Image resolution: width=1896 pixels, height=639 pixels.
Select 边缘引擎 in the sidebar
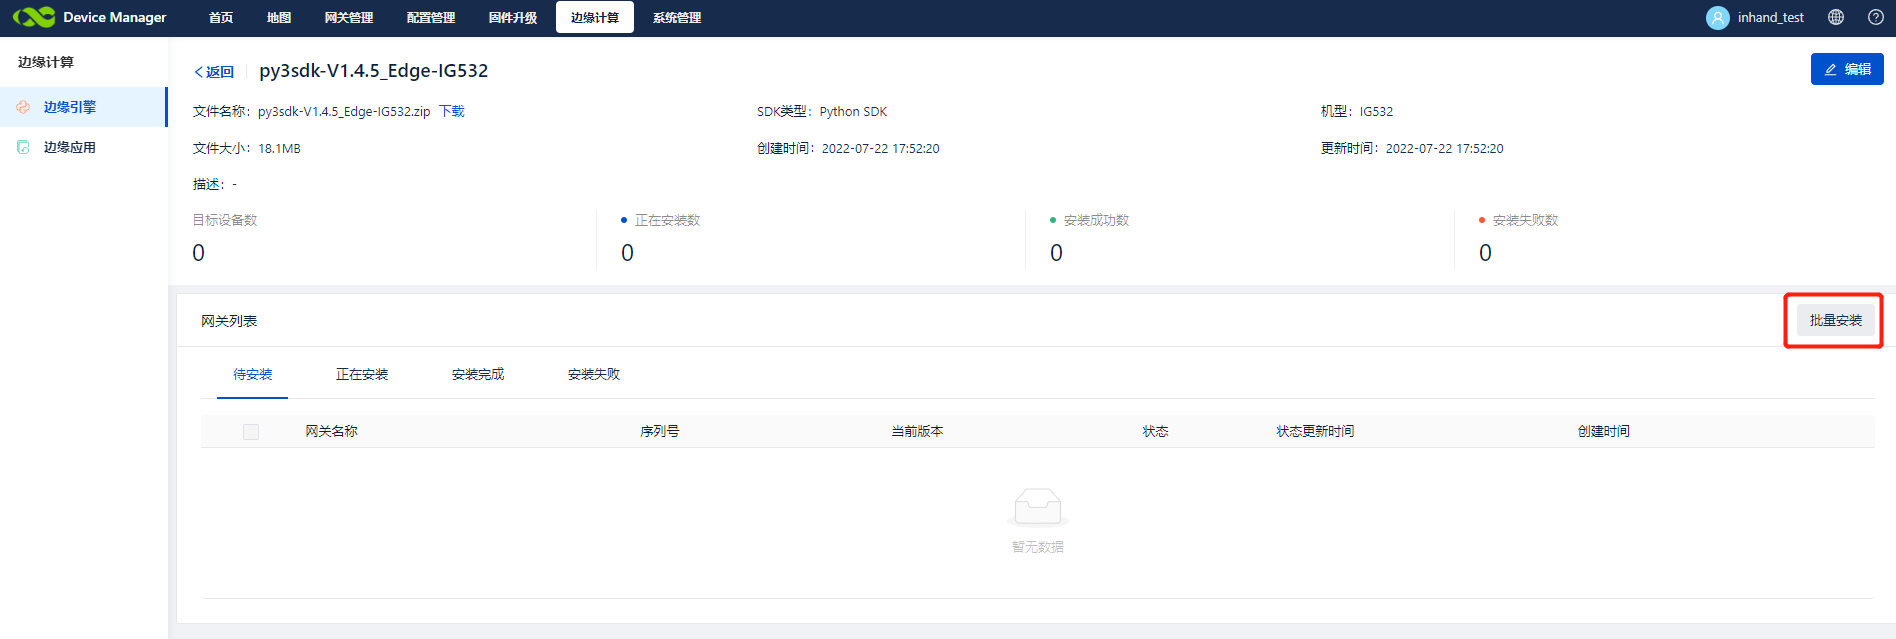(x=84, y=107)
